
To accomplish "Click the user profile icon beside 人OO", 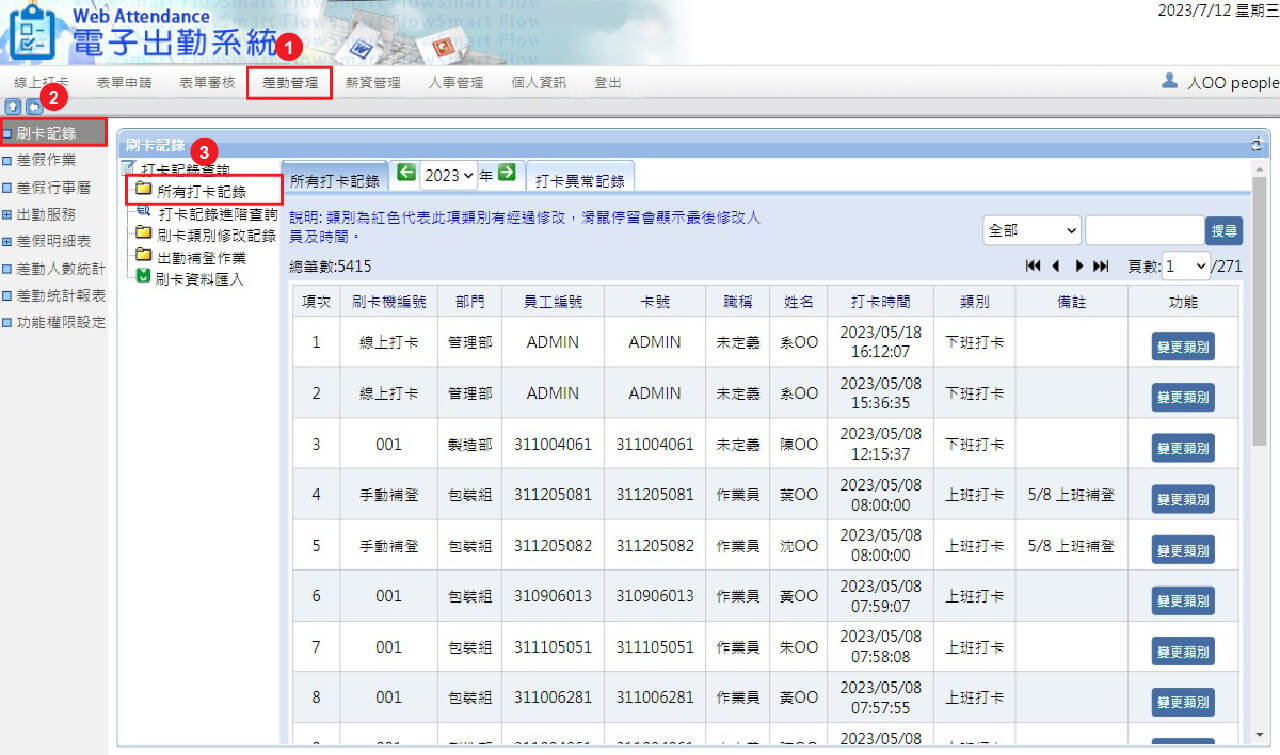I will [1169, 81].
